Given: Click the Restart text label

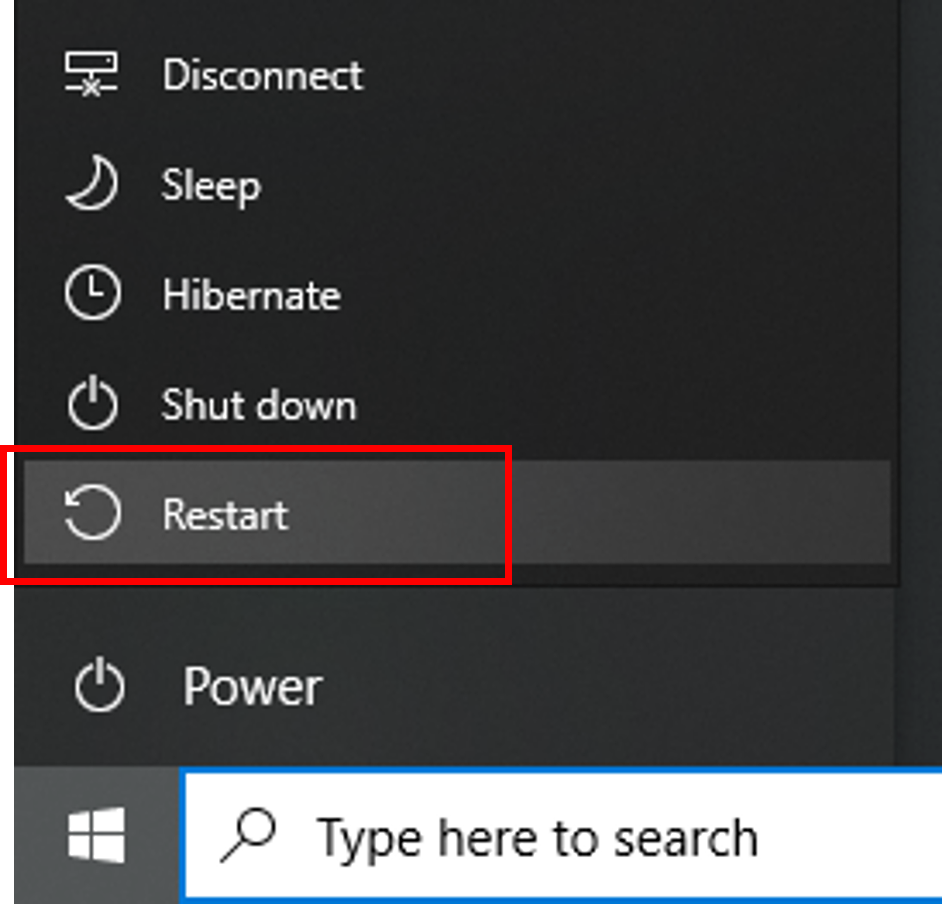Looking at the screenshot, I should coord(225,515).
